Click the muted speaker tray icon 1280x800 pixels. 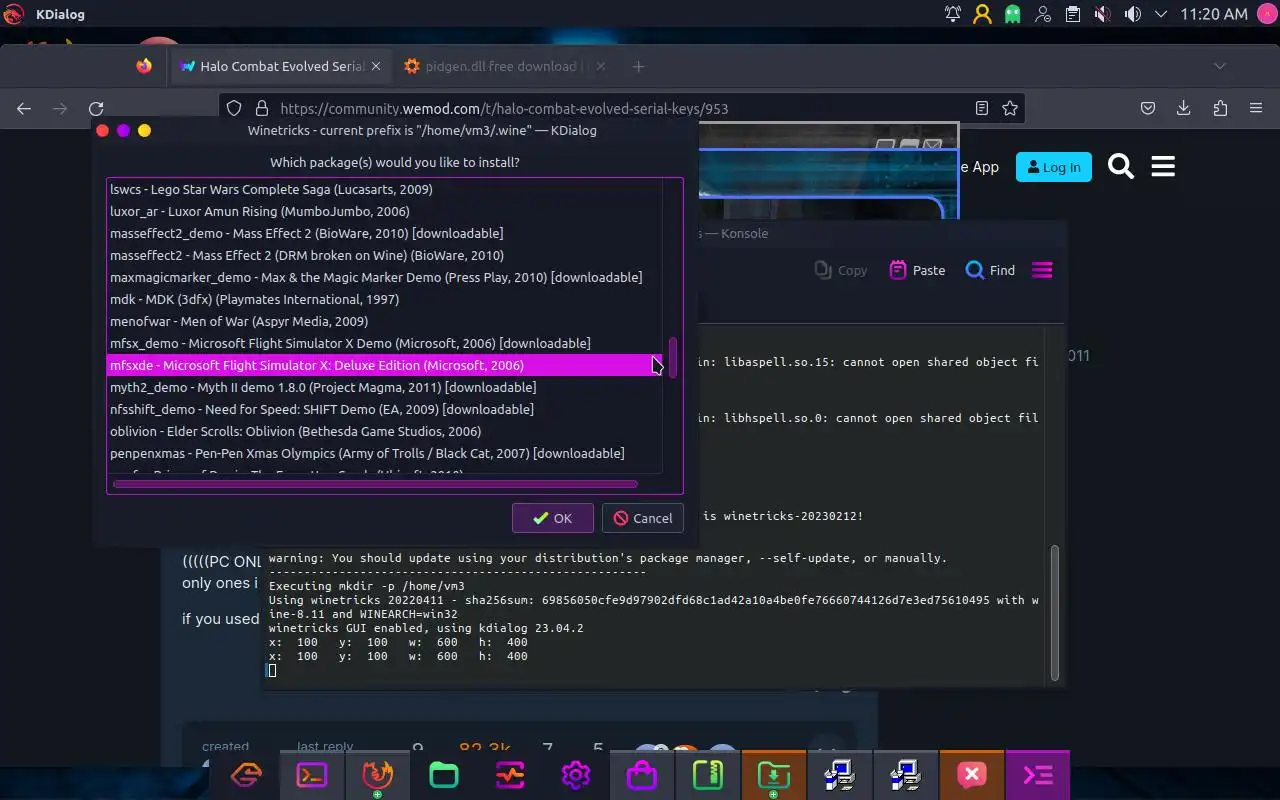1103,14
